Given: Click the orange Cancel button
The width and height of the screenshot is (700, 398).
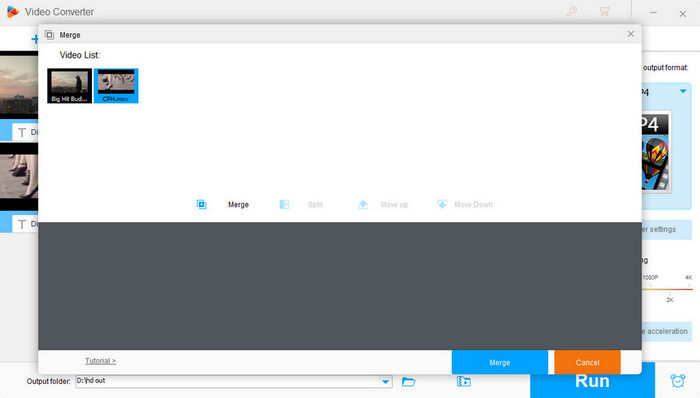Looking at the screenshot, I should pos(587,362).
